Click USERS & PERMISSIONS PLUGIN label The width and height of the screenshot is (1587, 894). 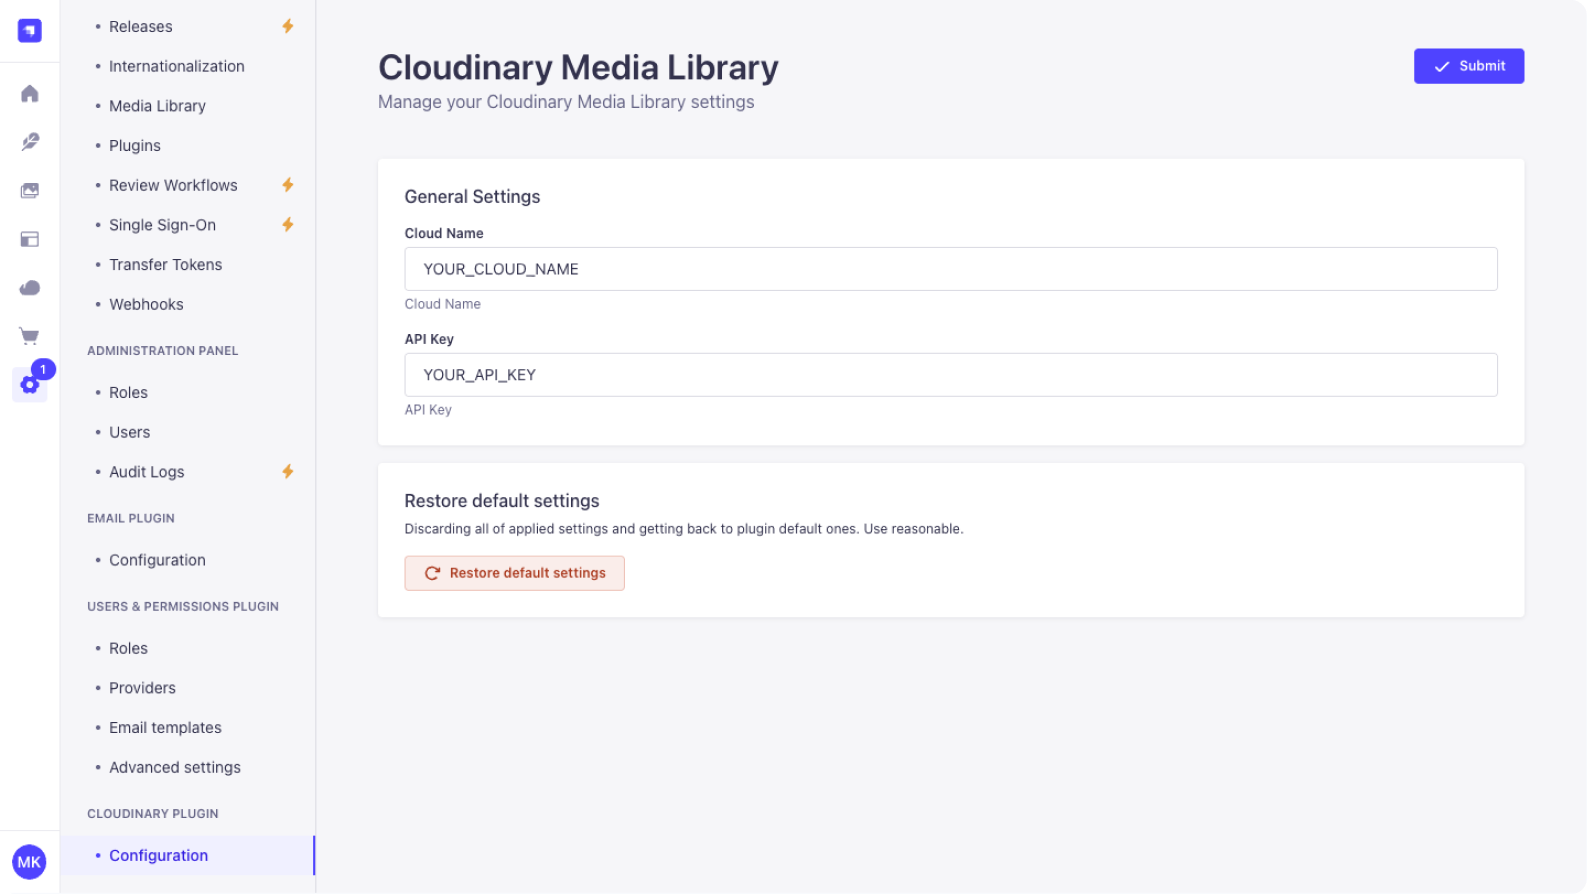pyautogui.click(x=183, y=607)
